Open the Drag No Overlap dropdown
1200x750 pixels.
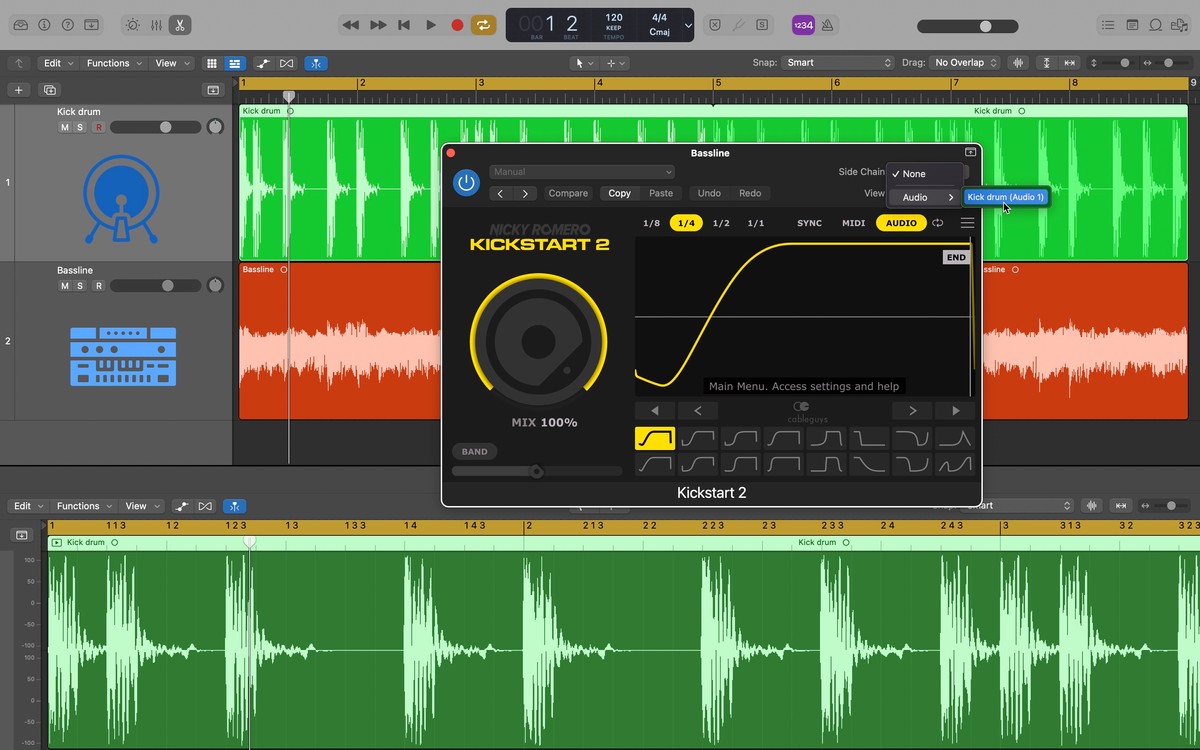(x=965, y=63)
